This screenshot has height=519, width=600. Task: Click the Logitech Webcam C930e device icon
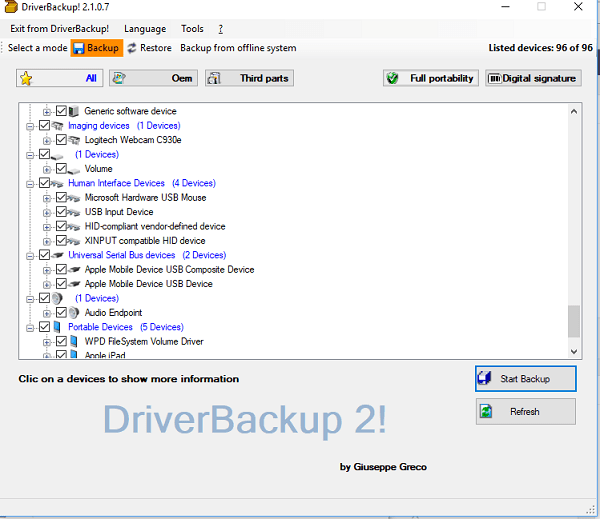[74, 140]
